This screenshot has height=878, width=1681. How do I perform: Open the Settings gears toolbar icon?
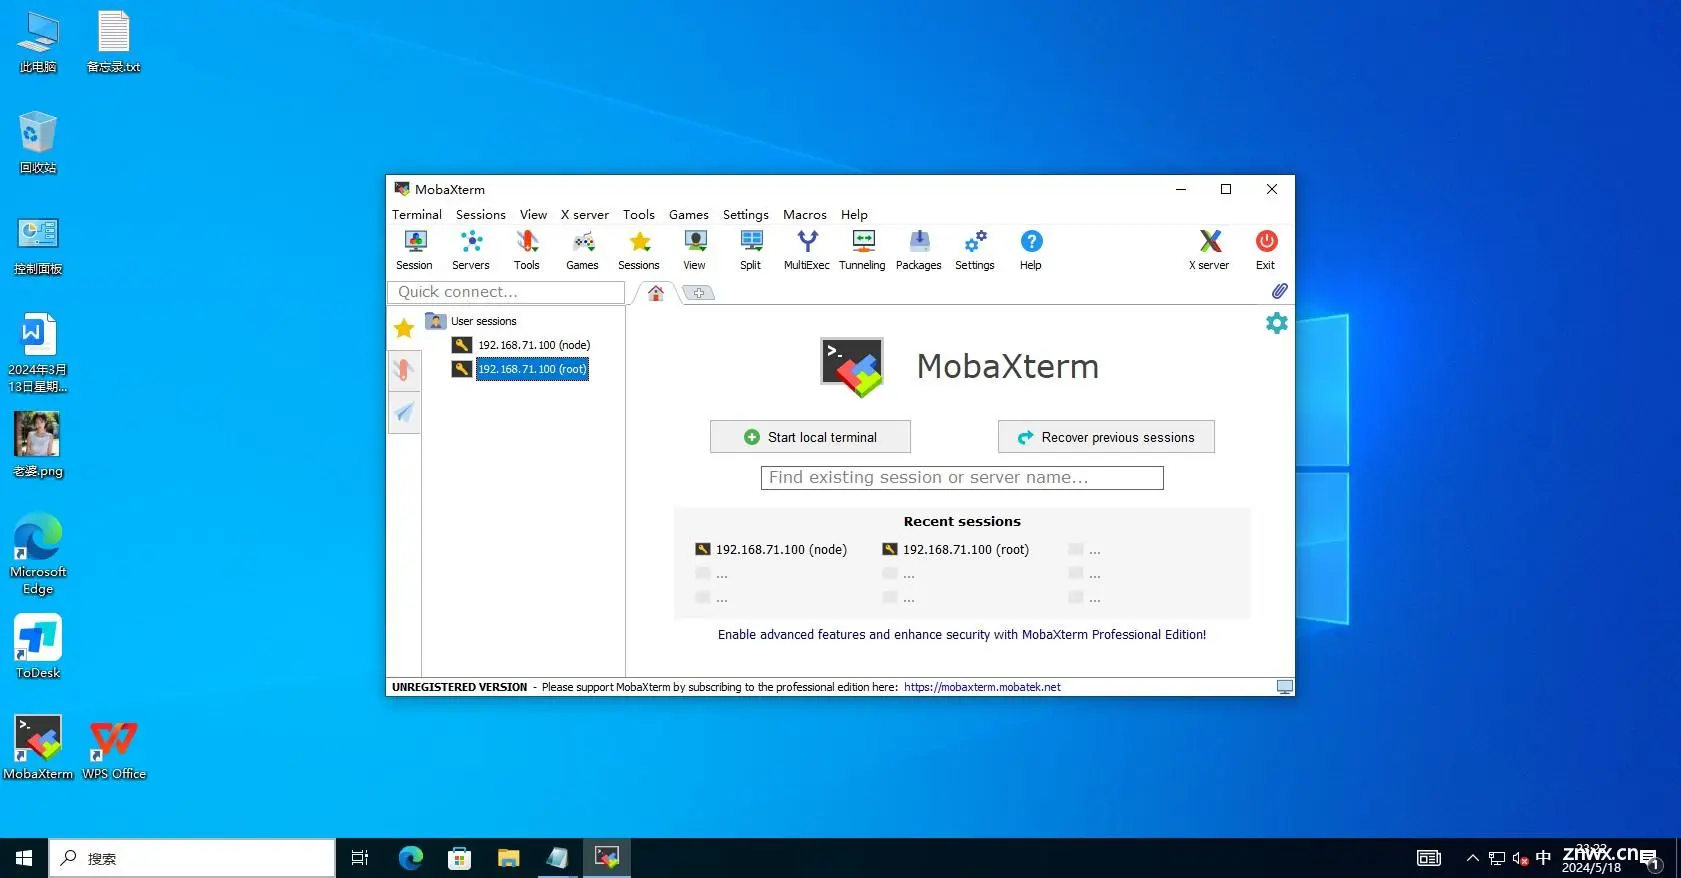[x=975, y=250]
